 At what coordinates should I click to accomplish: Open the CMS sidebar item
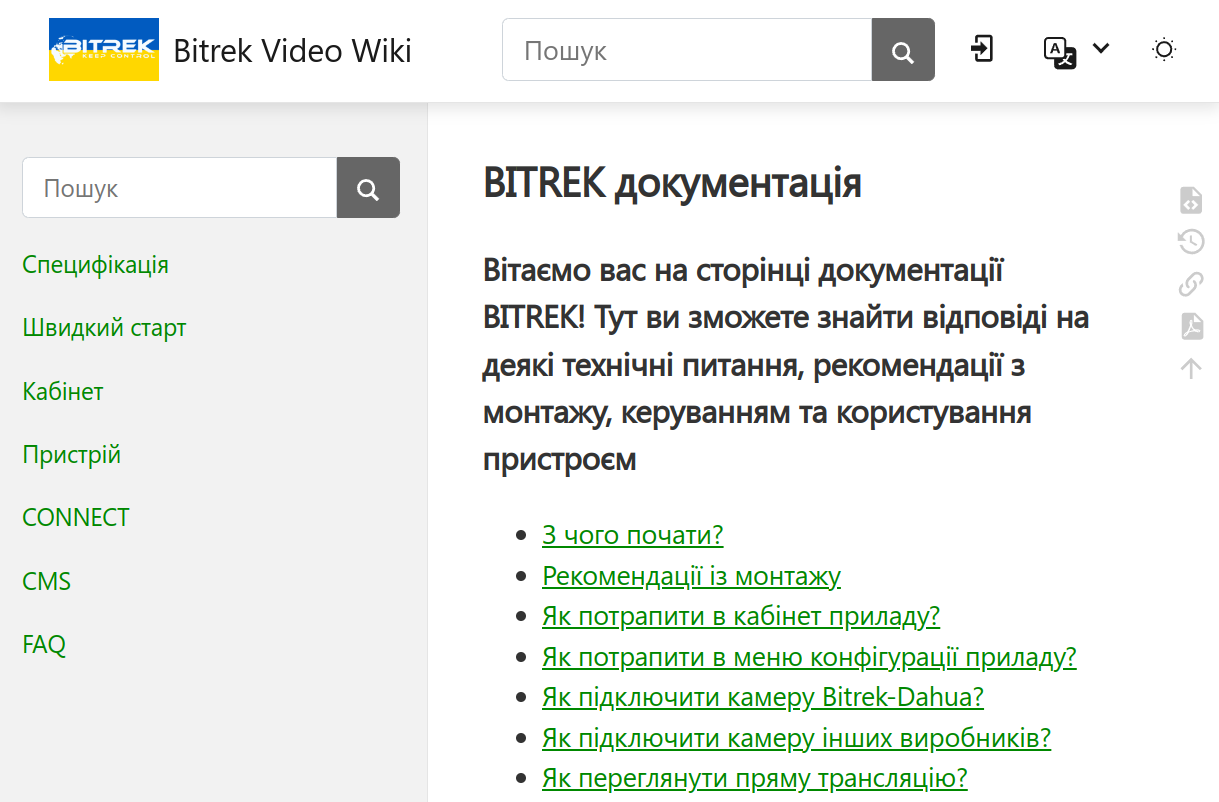pos(47,581)
